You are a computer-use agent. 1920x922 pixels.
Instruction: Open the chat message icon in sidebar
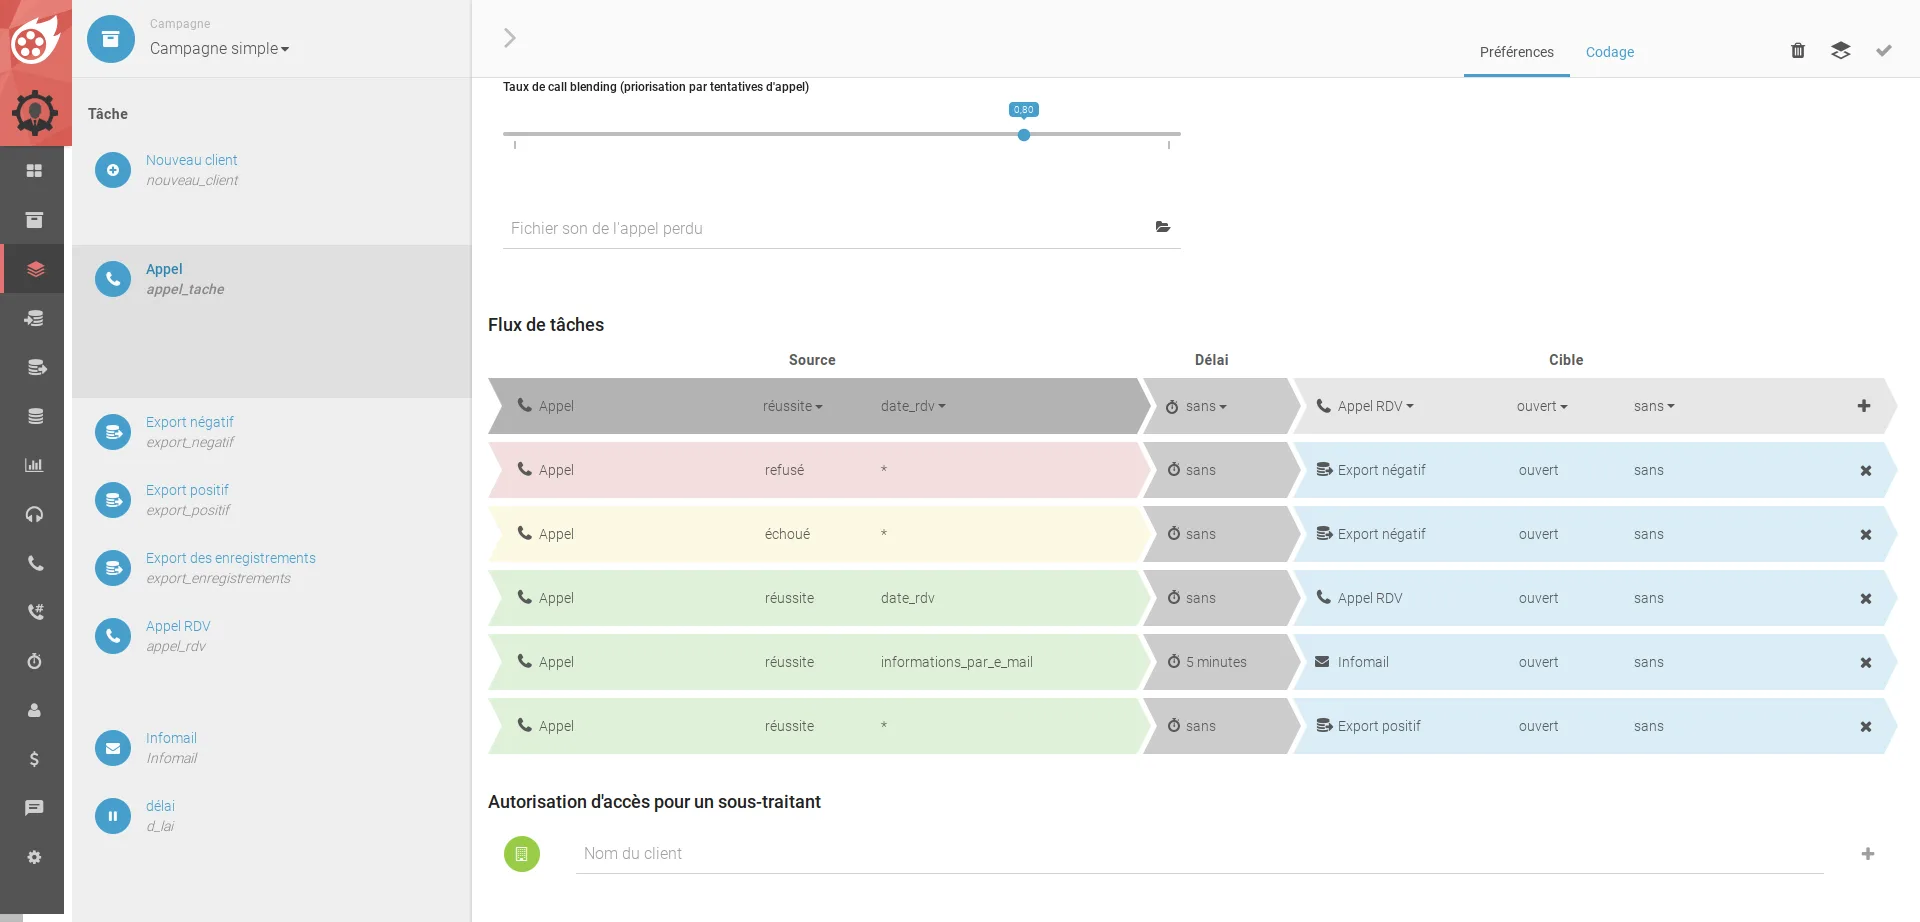coord(34,808)
